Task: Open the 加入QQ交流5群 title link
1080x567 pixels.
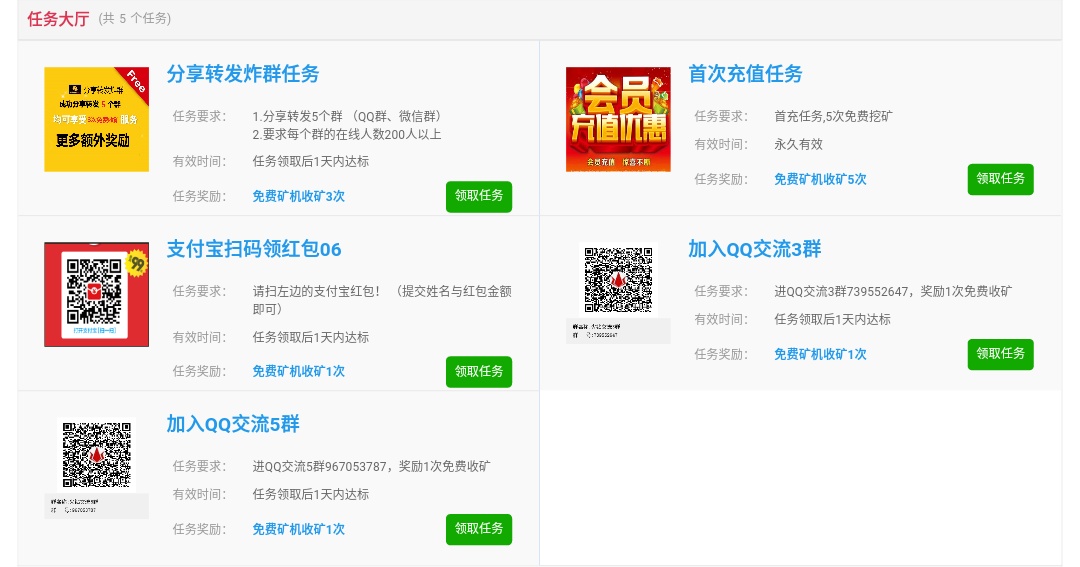Action: point(233,424)
